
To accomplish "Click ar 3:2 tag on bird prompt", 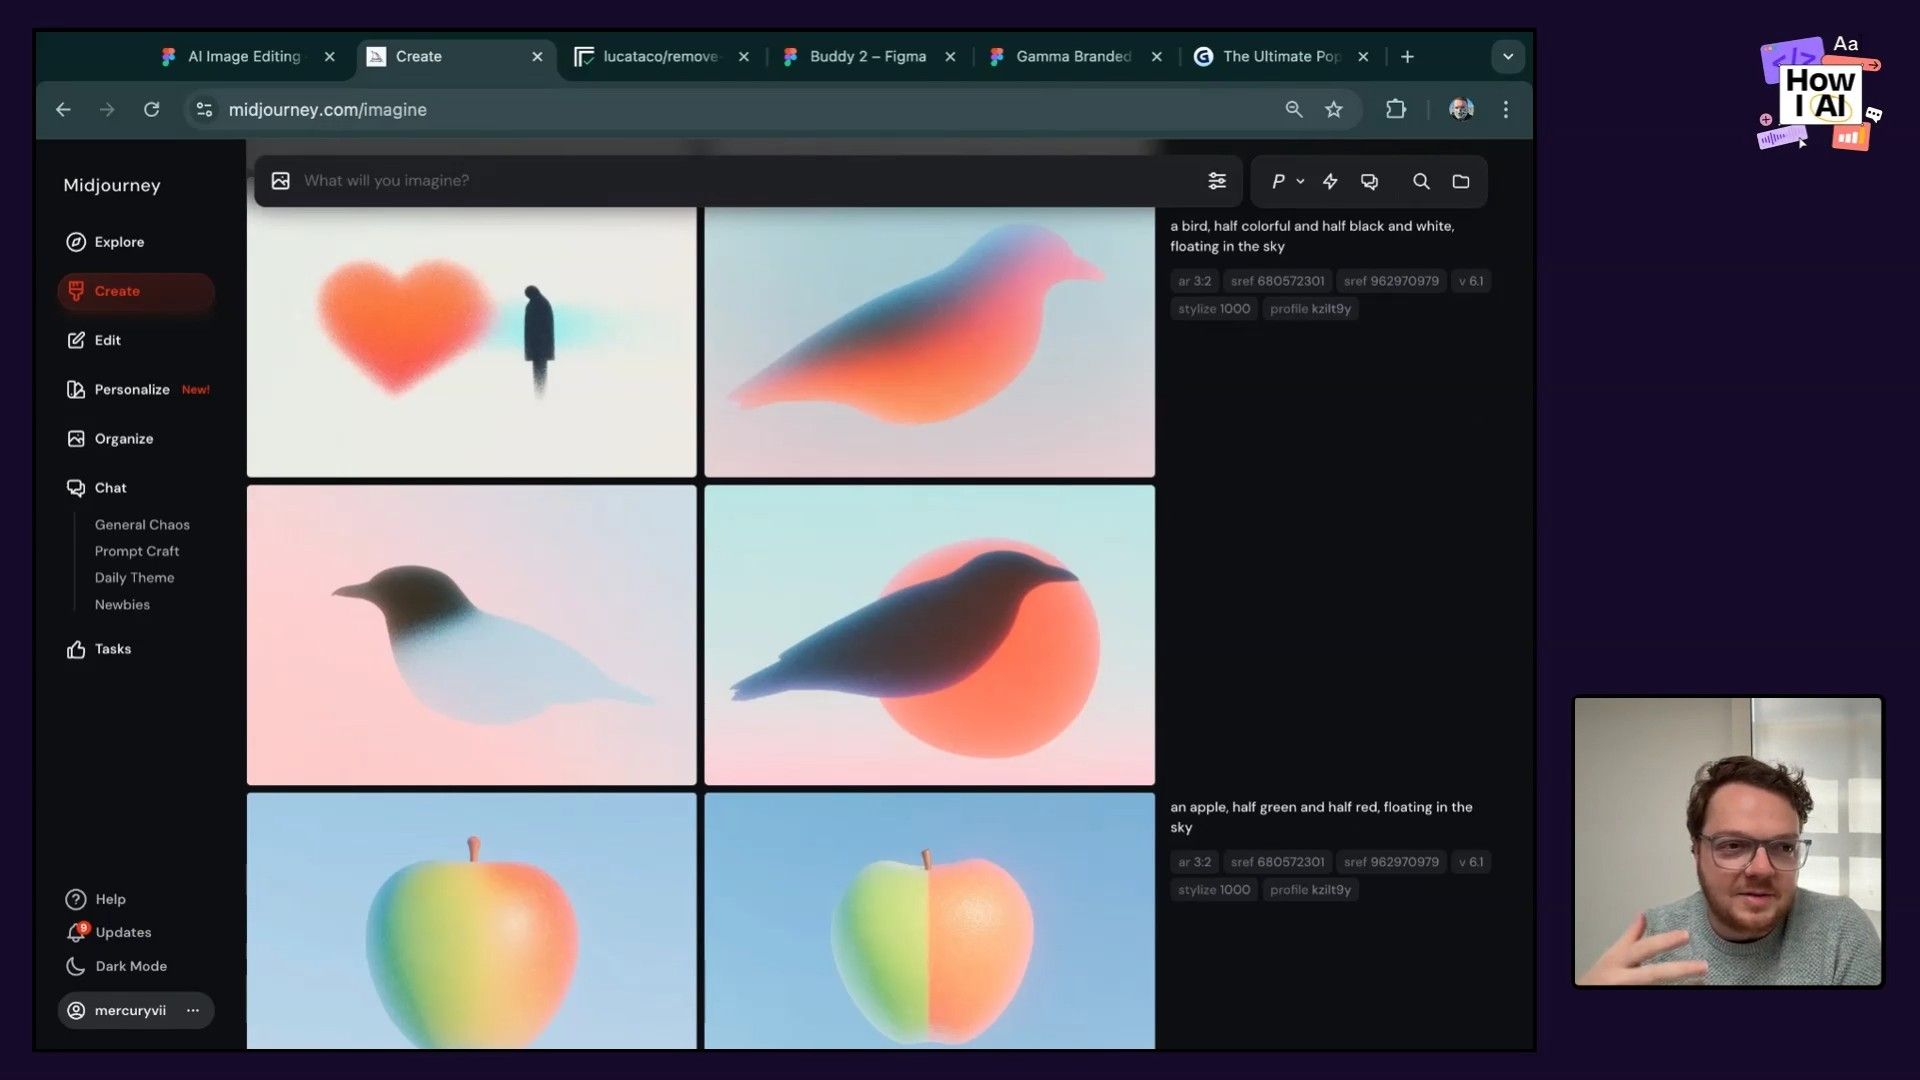I will pos(1195,281).
